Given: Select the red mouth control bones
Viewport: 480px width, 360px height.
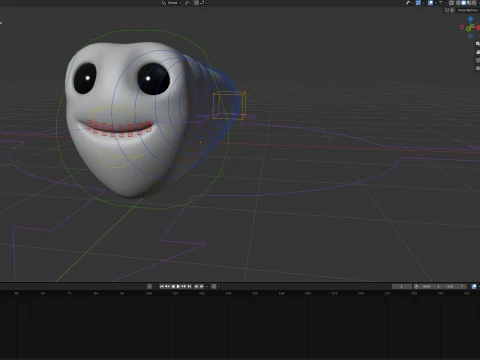Looking at the screenshot, I should [119, 128].
